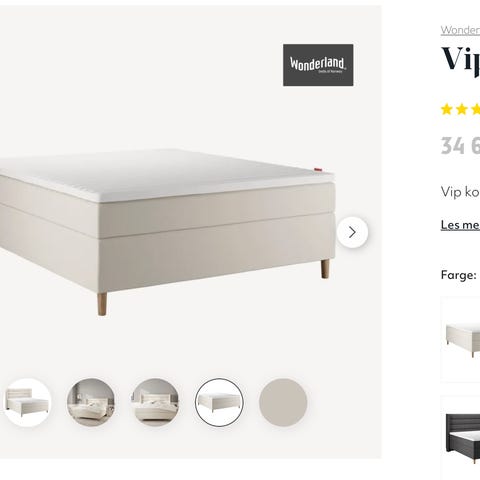
Task: Choose the beige bed colour option
Action: click(461, 339)
